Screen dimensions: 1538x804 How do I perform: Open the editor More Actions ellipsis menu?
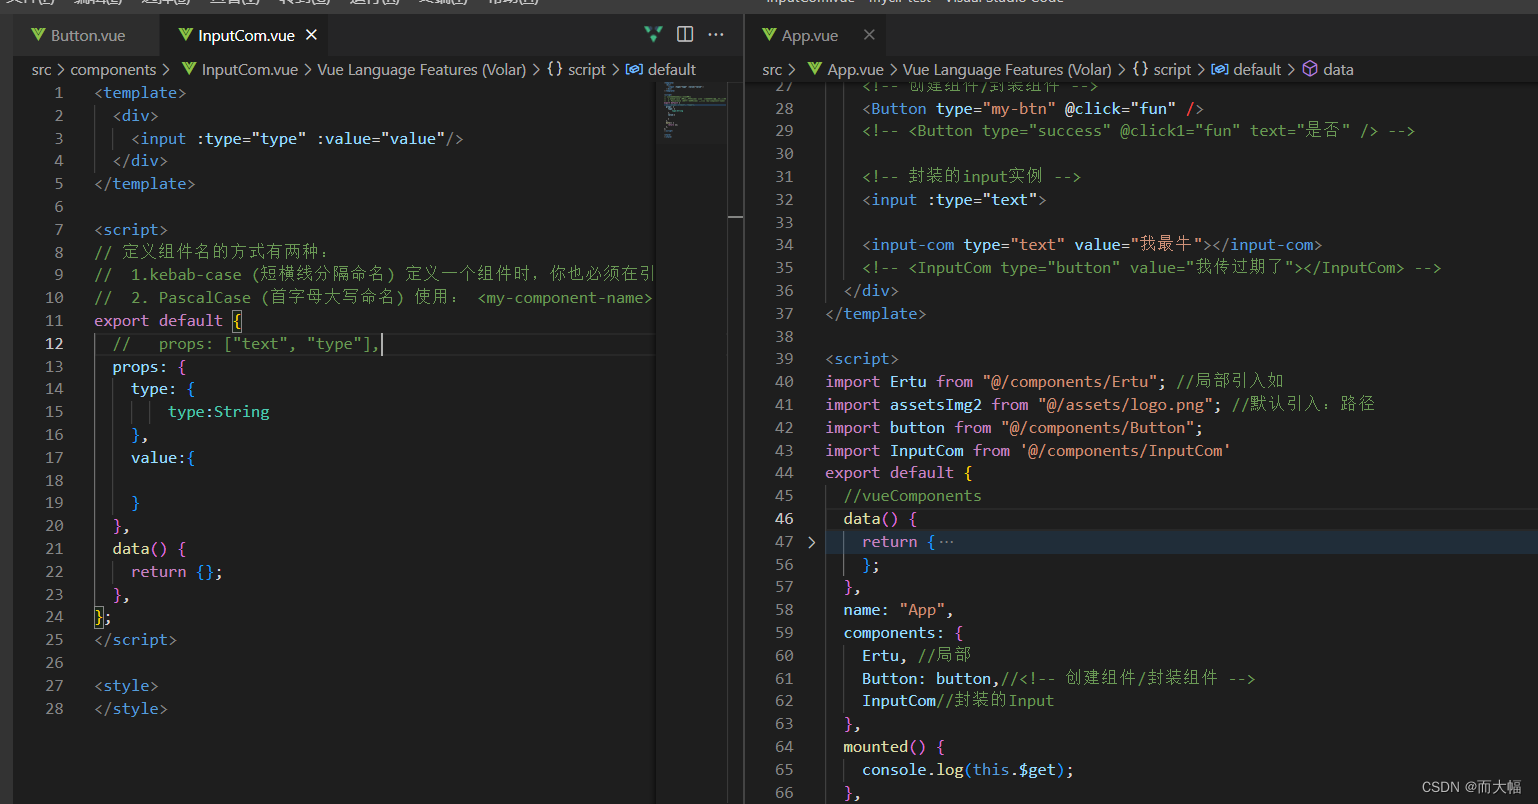tap(716, 34)
